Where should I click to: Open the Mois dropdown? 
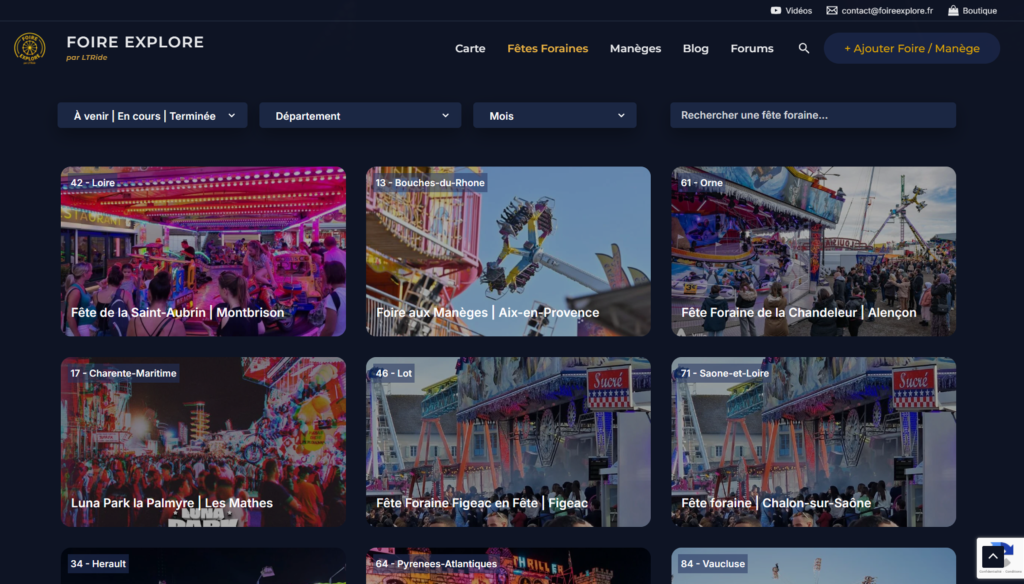click(554, 115)
